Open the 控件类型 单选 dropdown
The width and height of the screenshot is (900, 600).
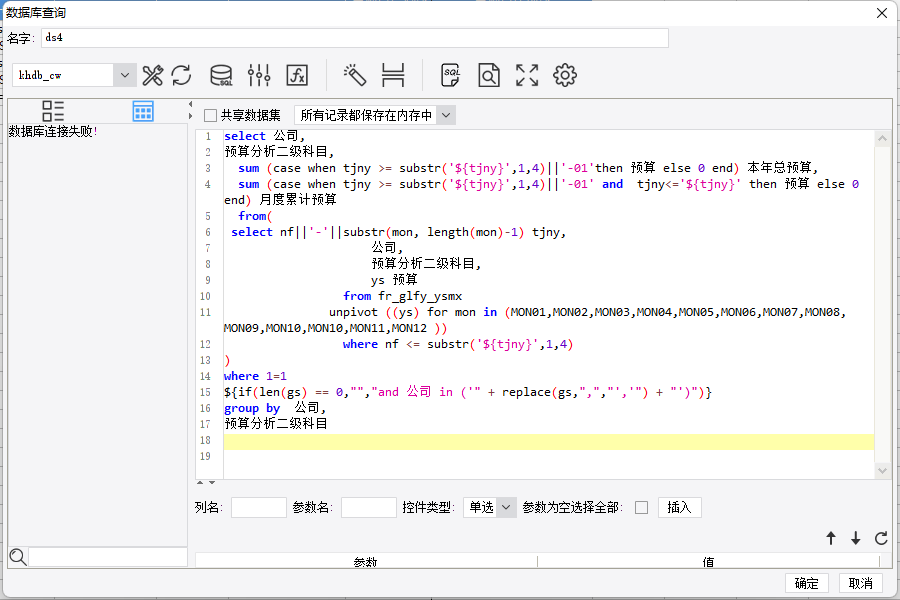pos(506,508)
